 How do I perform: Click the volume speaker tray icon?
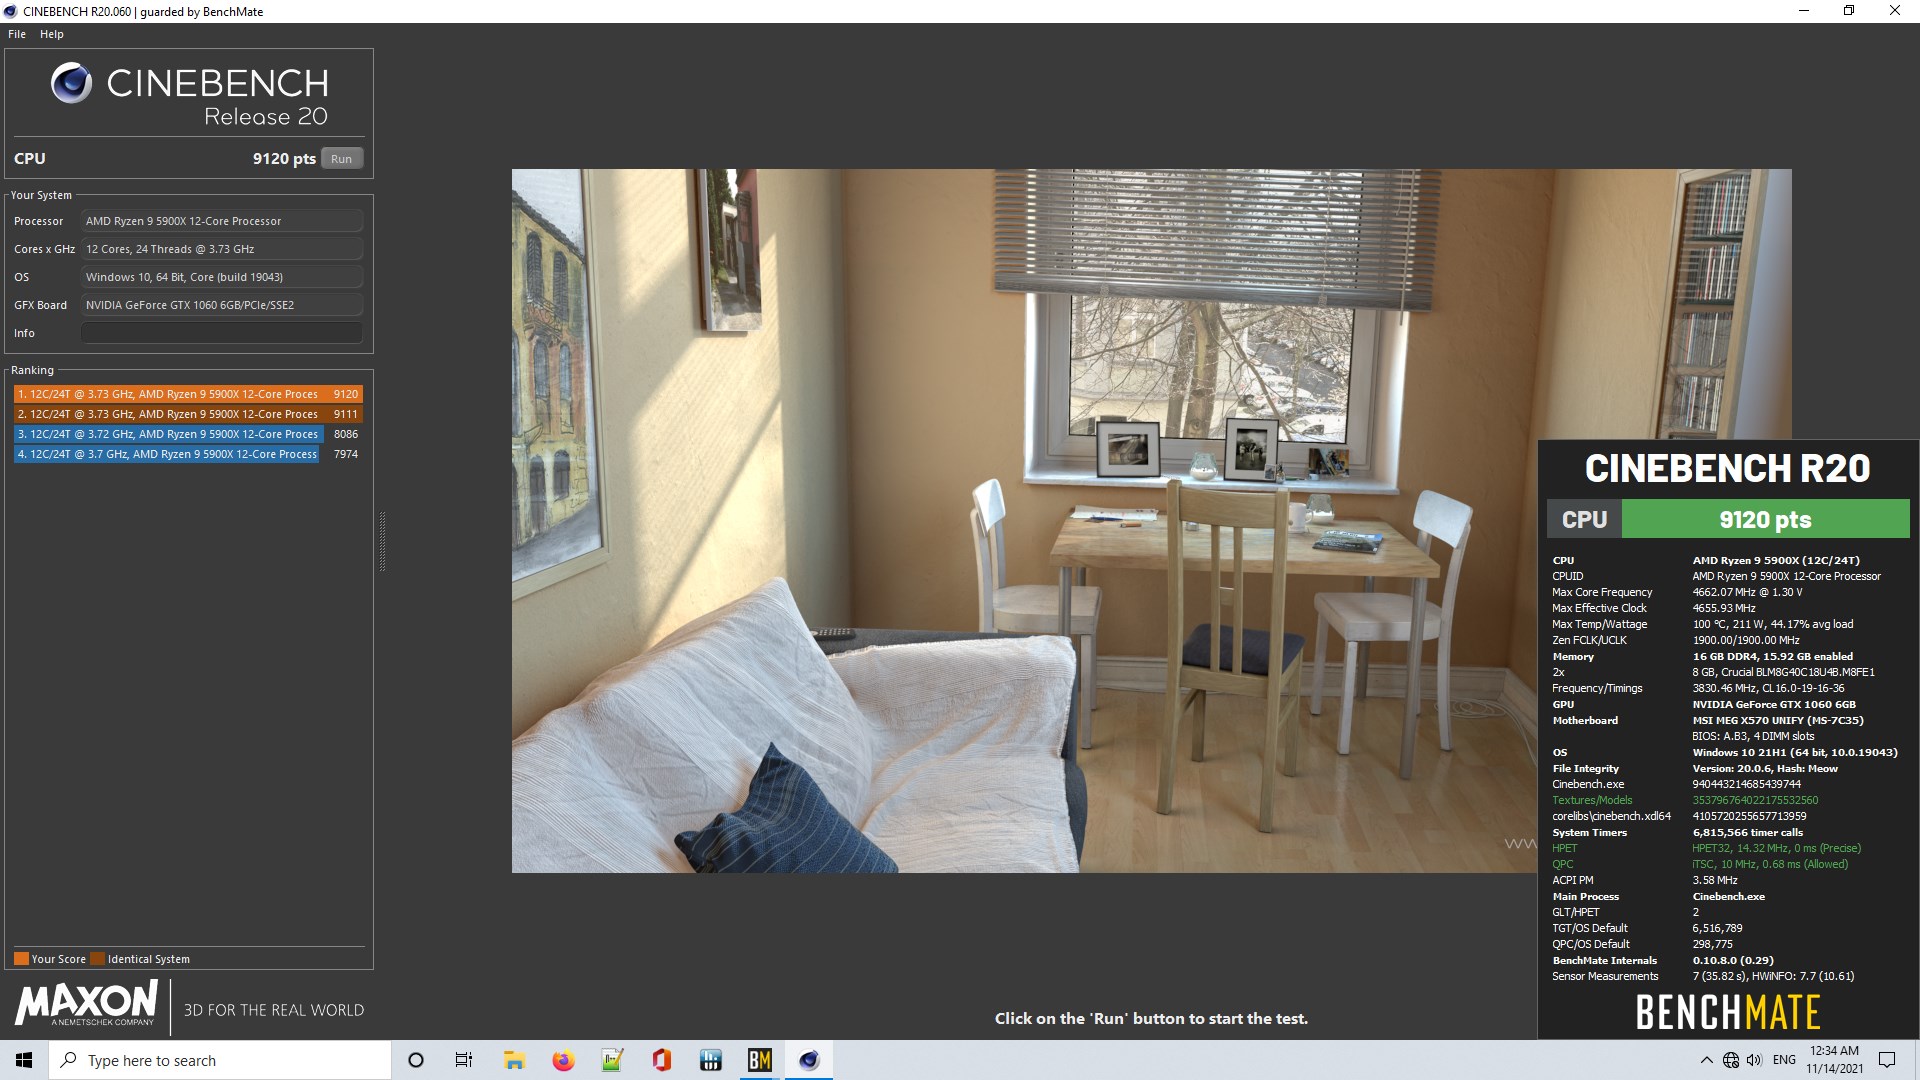coord(1754,1060)
